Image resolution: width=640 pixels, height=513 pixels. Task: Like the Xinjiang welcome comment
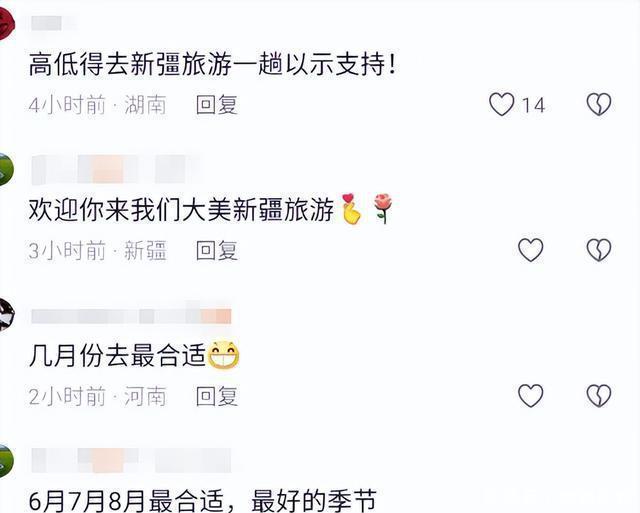click(531, 250)
